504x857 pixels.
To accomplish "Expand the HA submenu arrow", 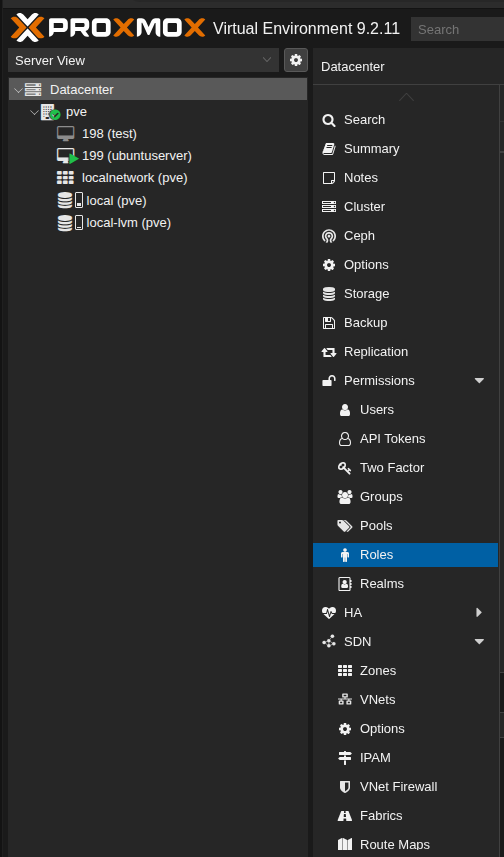I will (479, 612).
